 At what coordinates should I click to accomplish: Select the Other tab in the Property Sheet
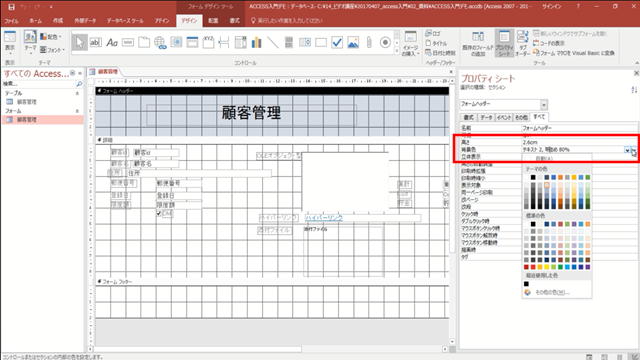(x=521, y=118)
